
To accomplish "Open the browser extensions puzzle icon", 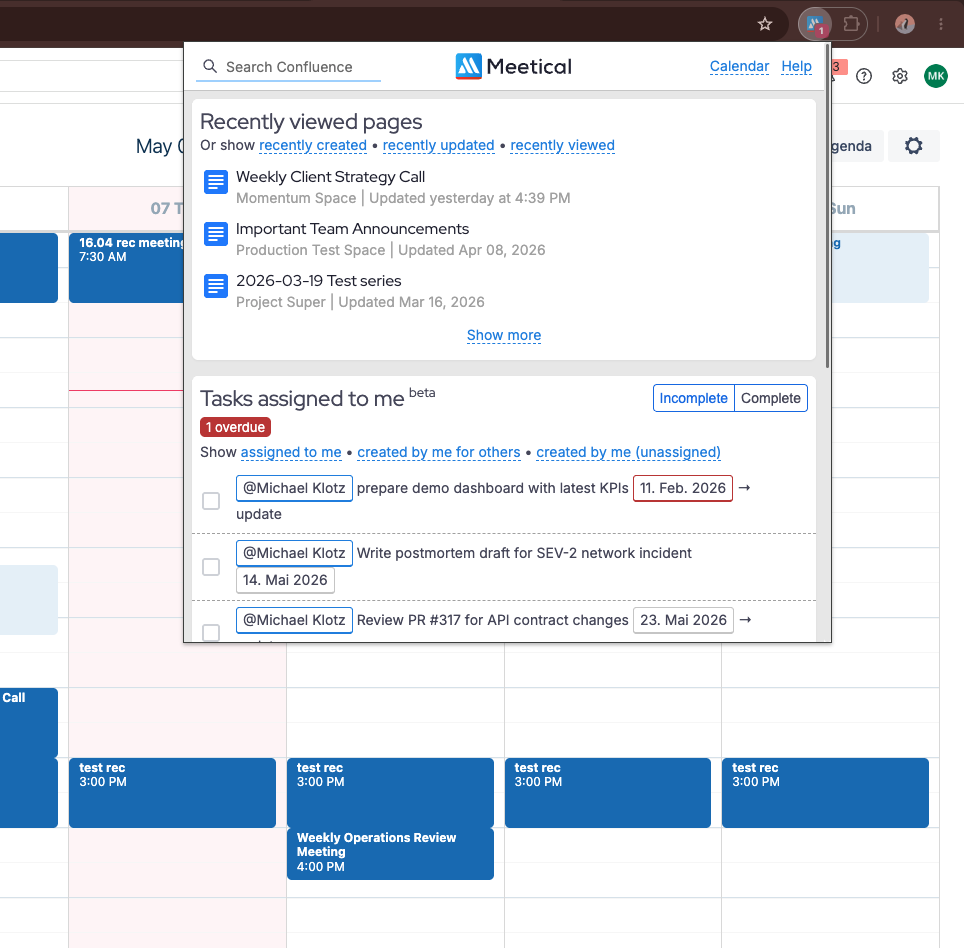I will 851,24.
